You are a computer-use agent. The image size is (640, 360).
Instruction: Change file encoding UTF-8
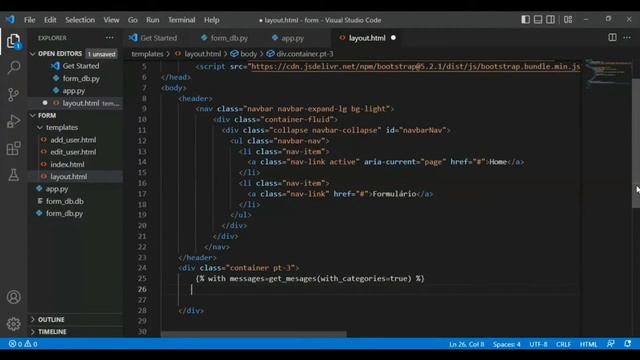[x=538, y=344]
